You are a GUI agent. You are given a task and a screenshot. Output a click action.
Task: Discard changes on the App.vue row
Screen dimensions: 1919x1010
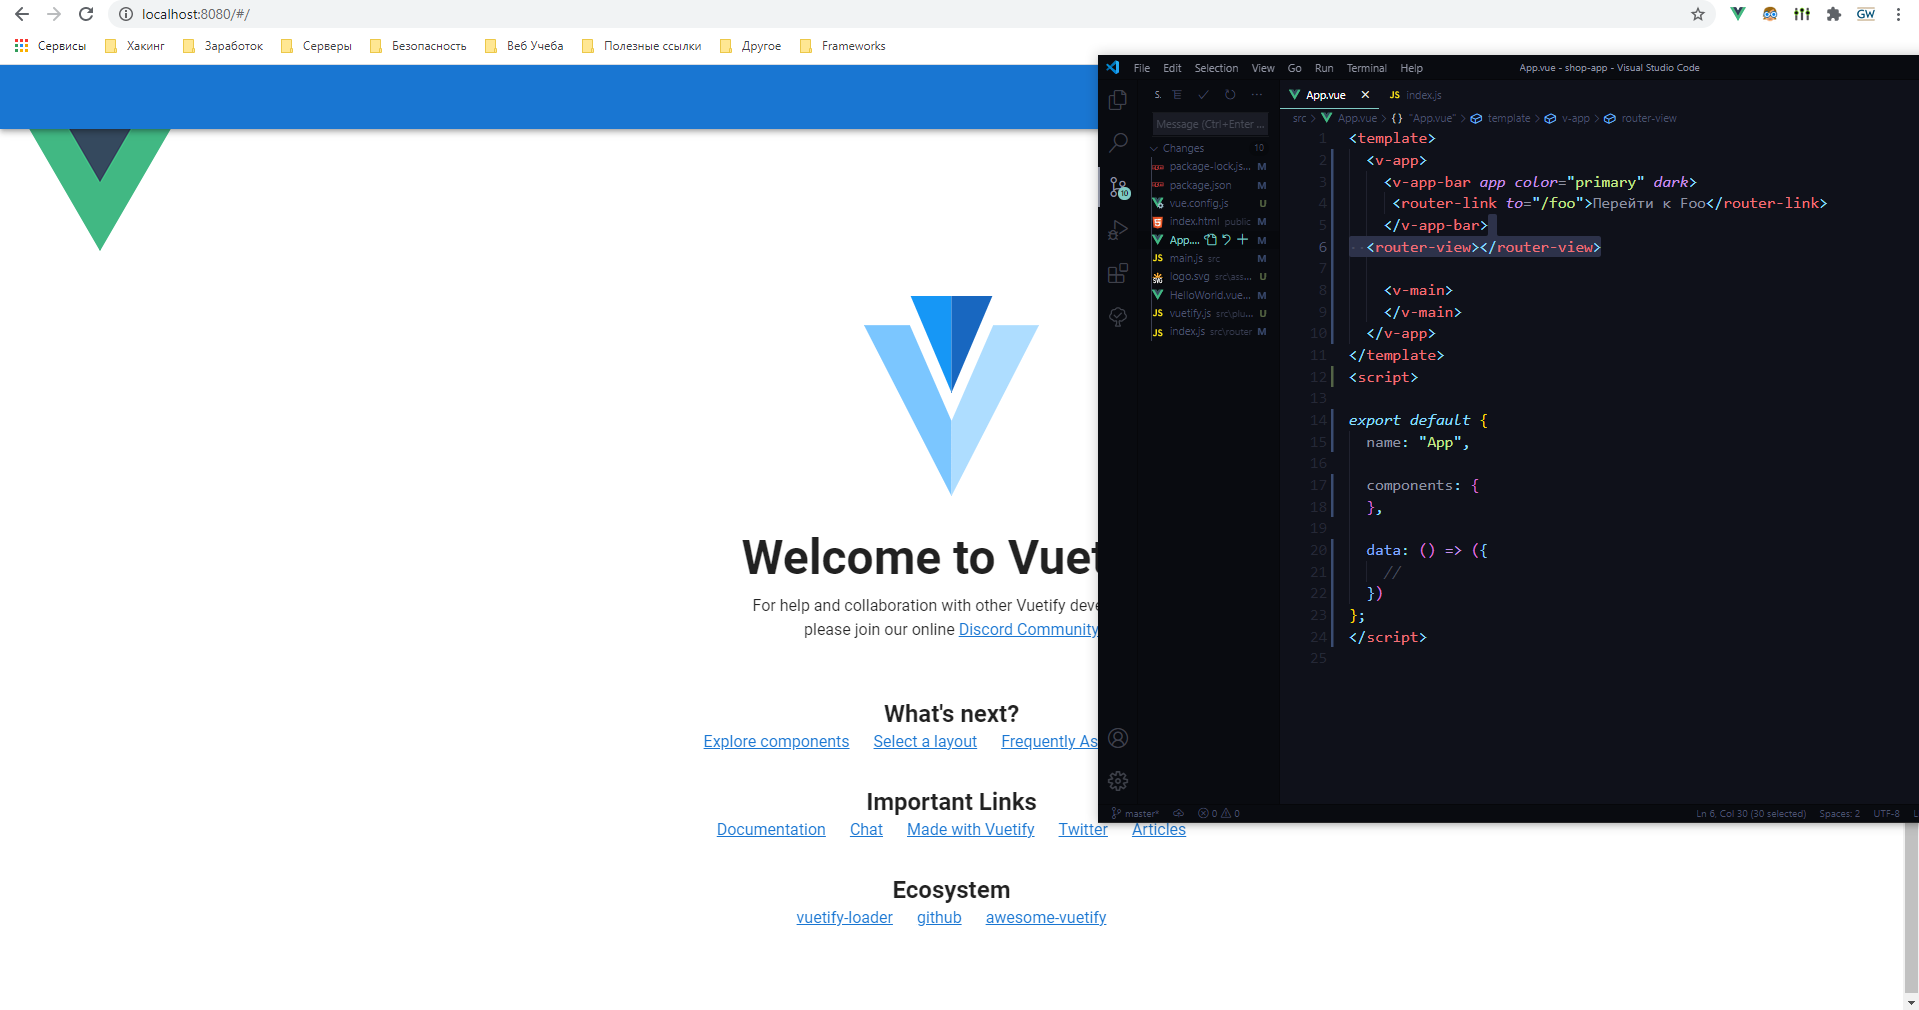[1226, 240]
